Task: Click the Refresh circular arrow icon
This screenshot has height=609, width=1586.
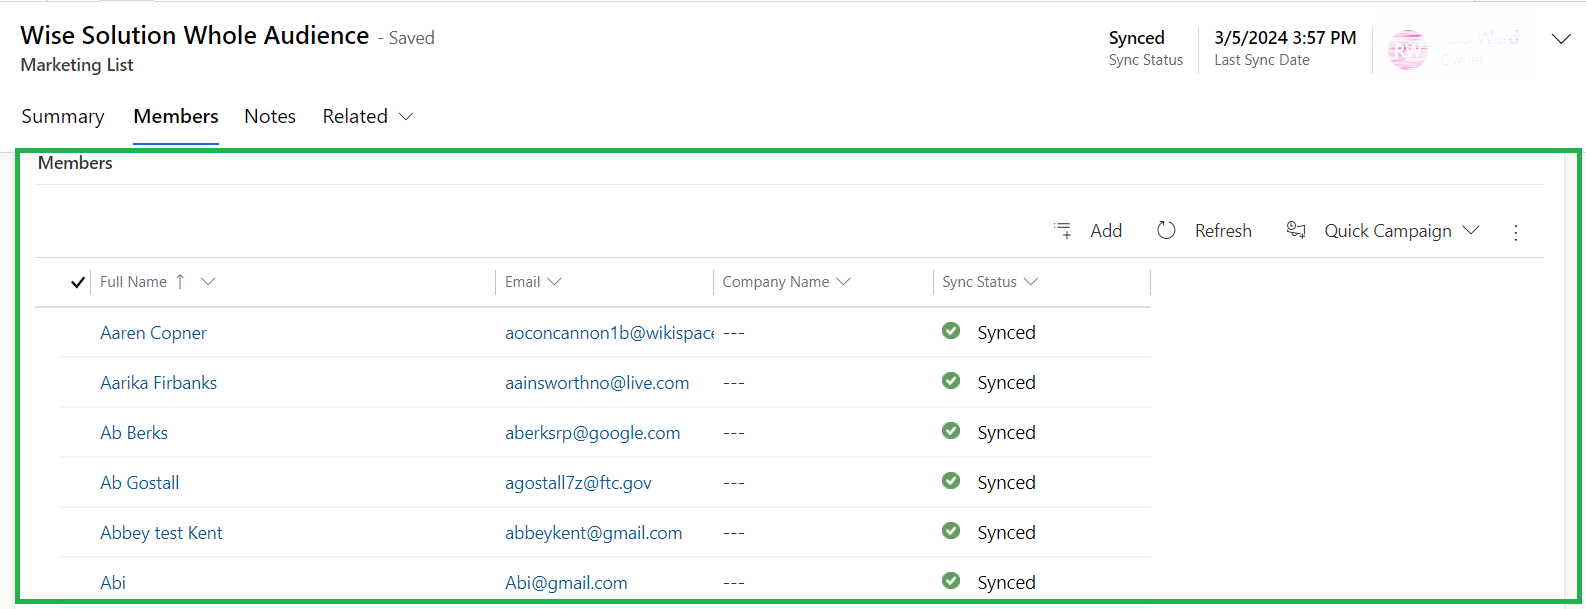Action: click(1166, 230)
